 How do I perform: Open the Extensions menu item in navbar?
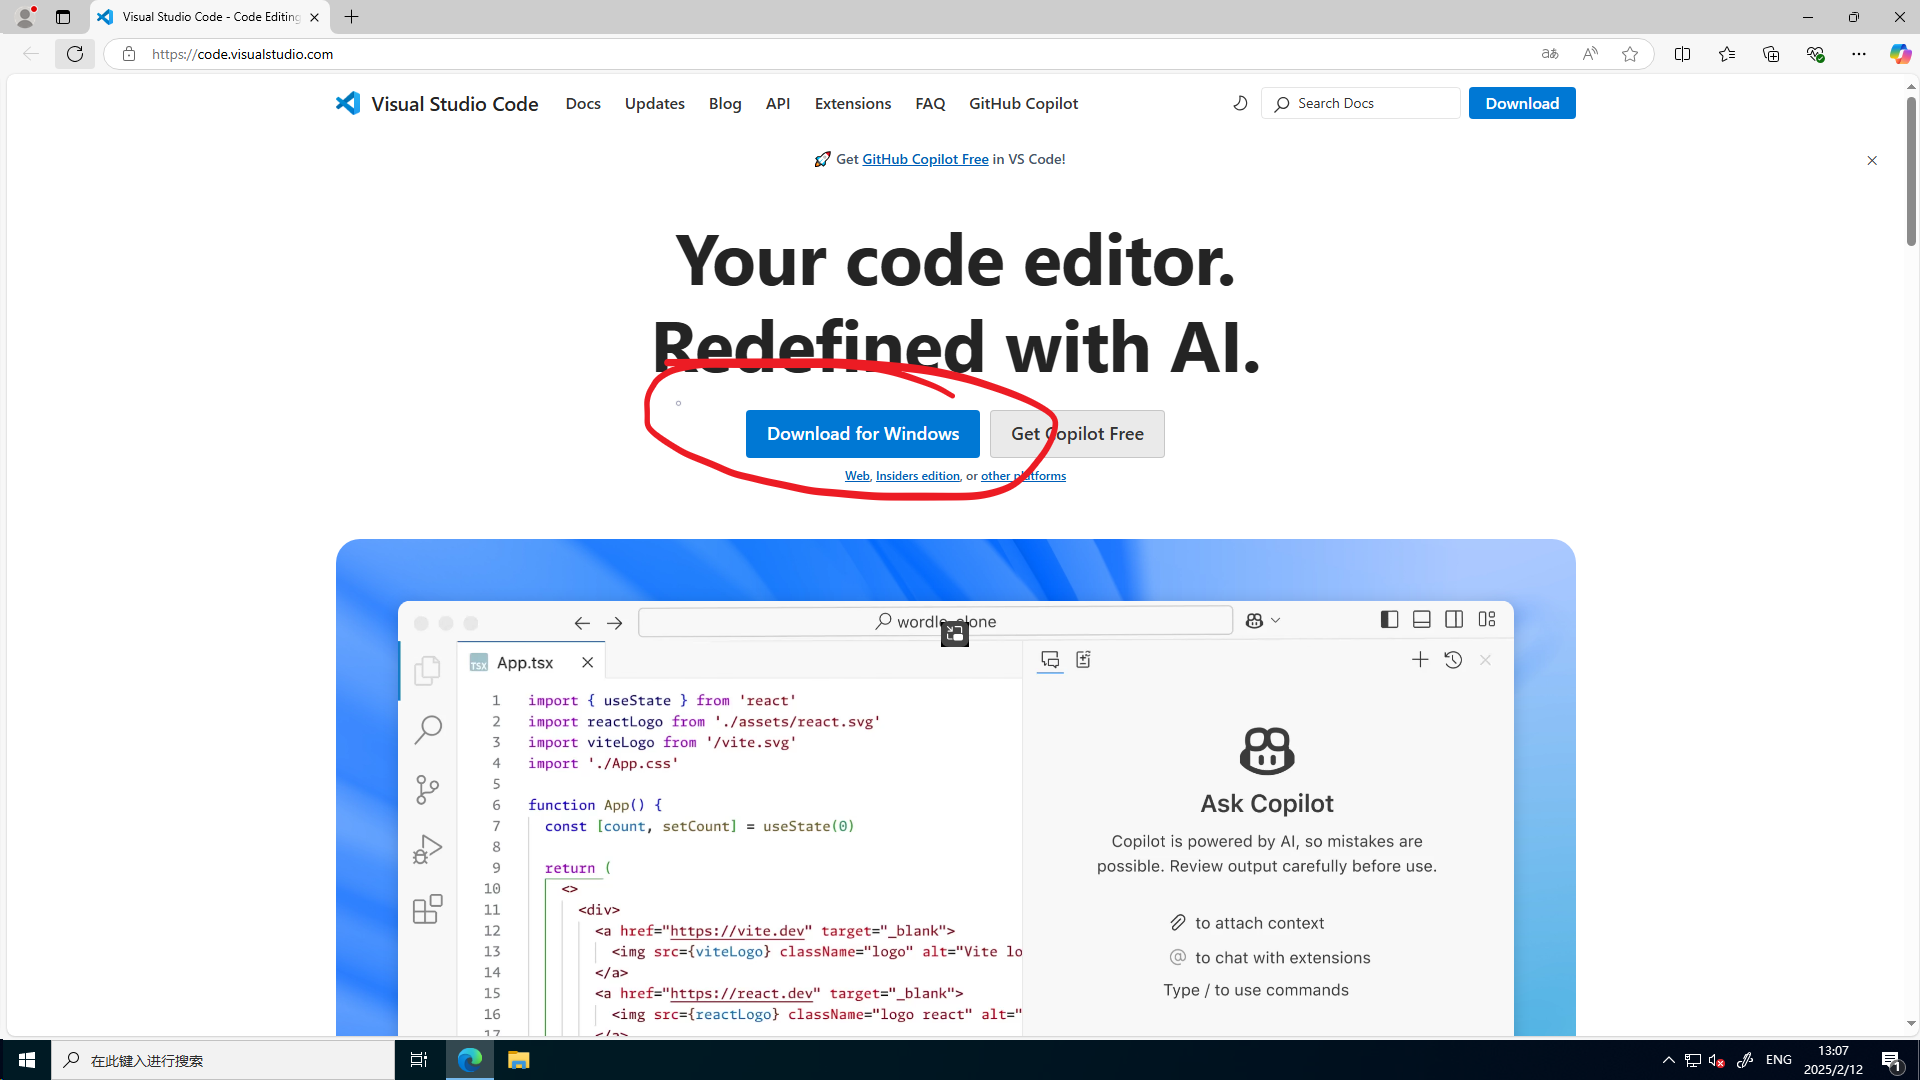[x=852, y=103]
